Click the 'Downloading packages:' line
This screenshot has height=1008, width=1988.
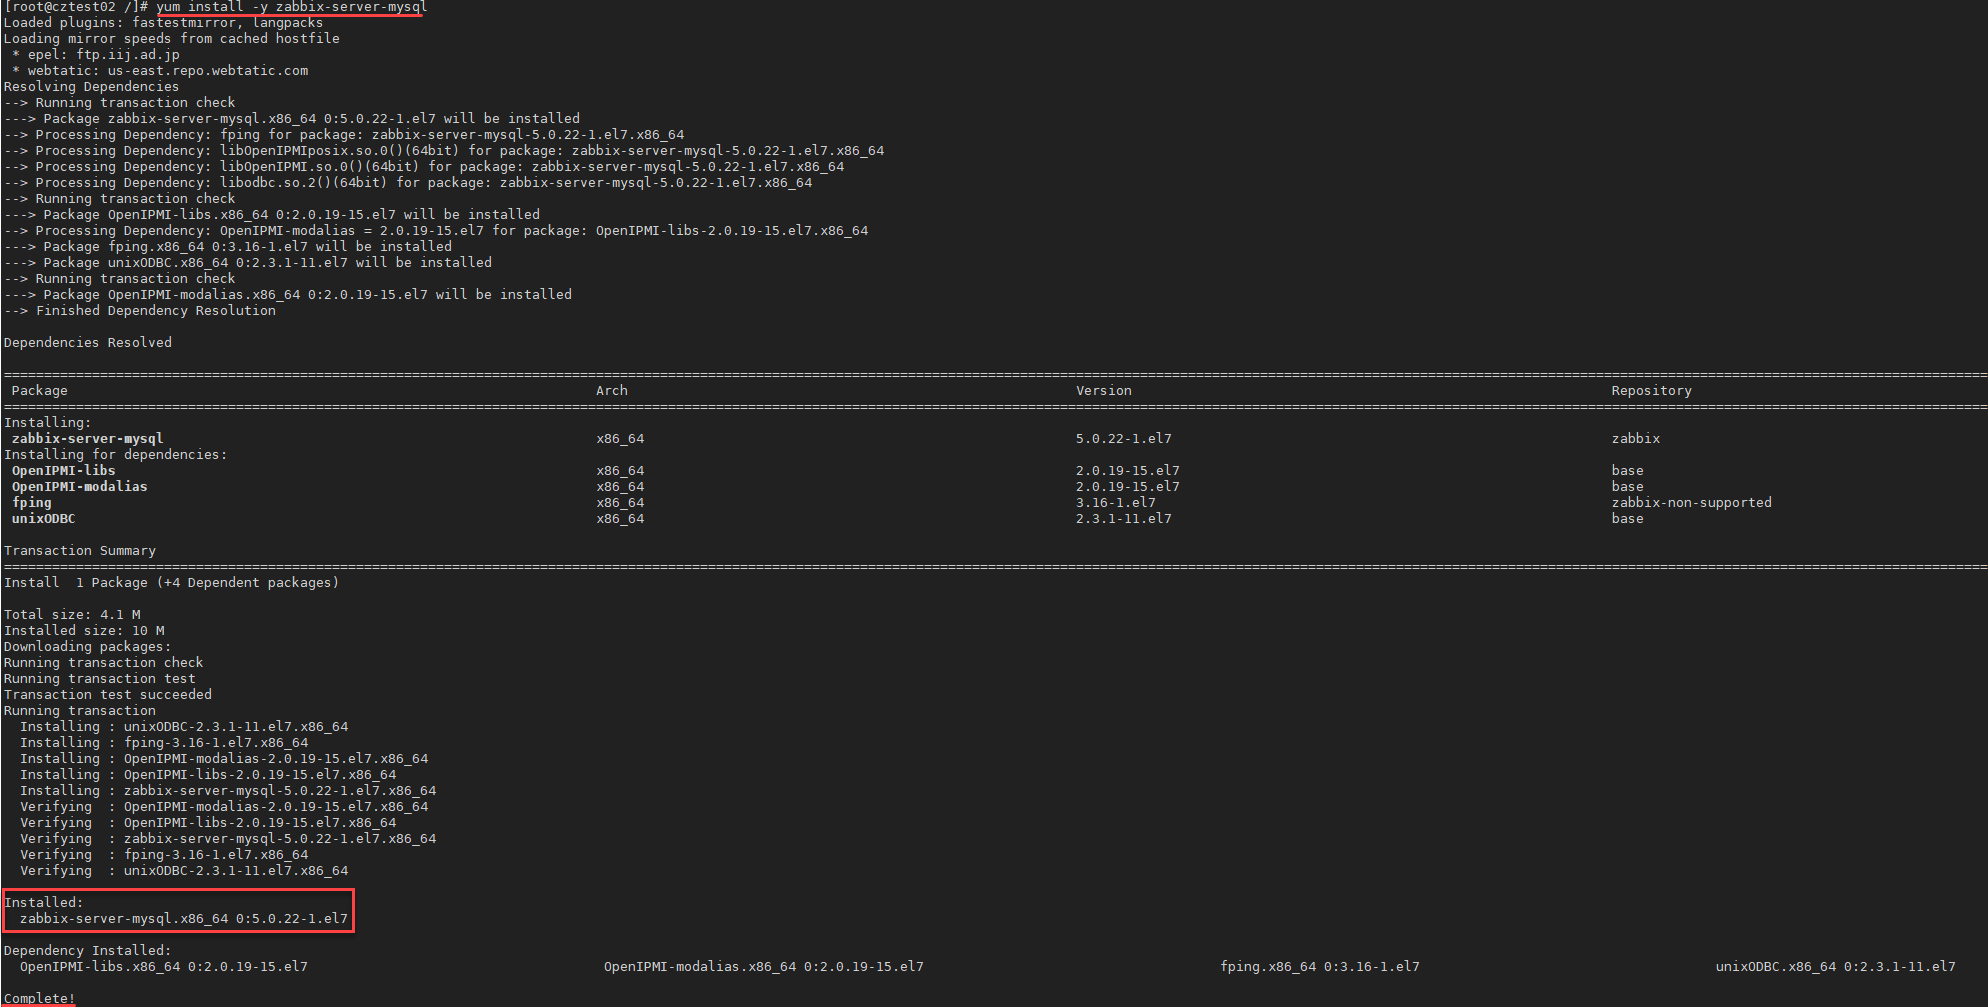click(88, 646)
